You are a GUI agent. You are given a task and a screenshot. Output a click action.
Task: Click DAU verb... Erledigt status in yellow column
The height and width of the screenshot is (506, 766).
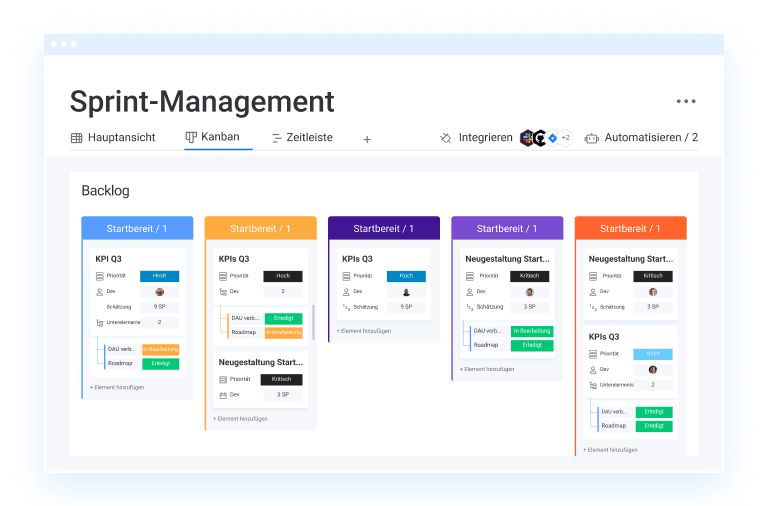(x=283, y=318)
